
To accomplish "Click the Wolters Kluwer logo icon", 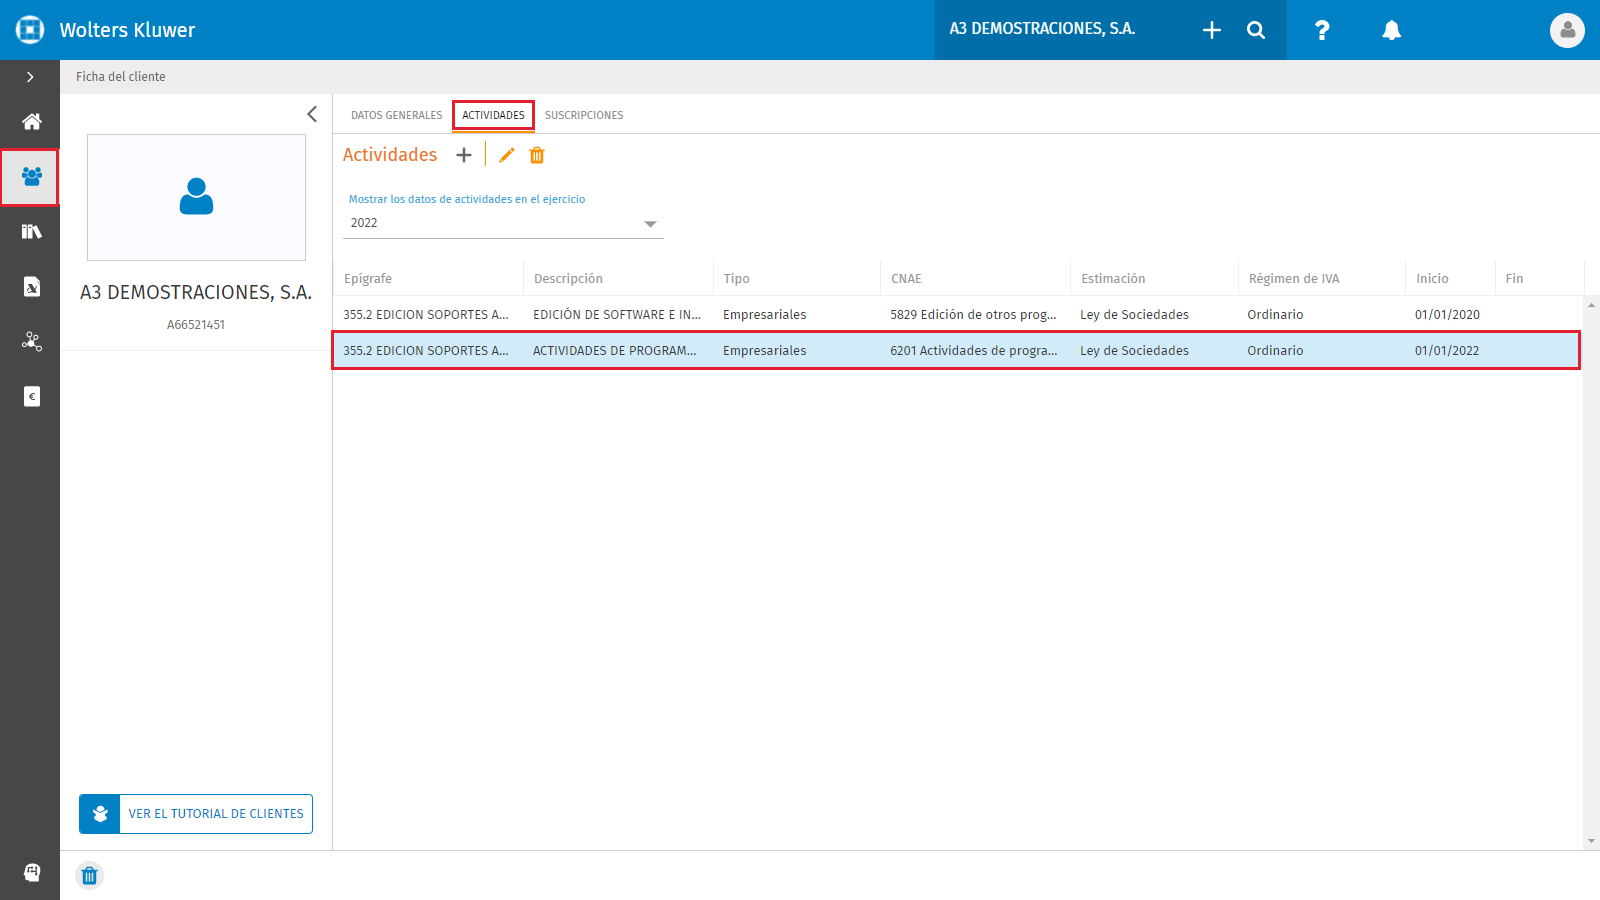I will pos(30,30).
